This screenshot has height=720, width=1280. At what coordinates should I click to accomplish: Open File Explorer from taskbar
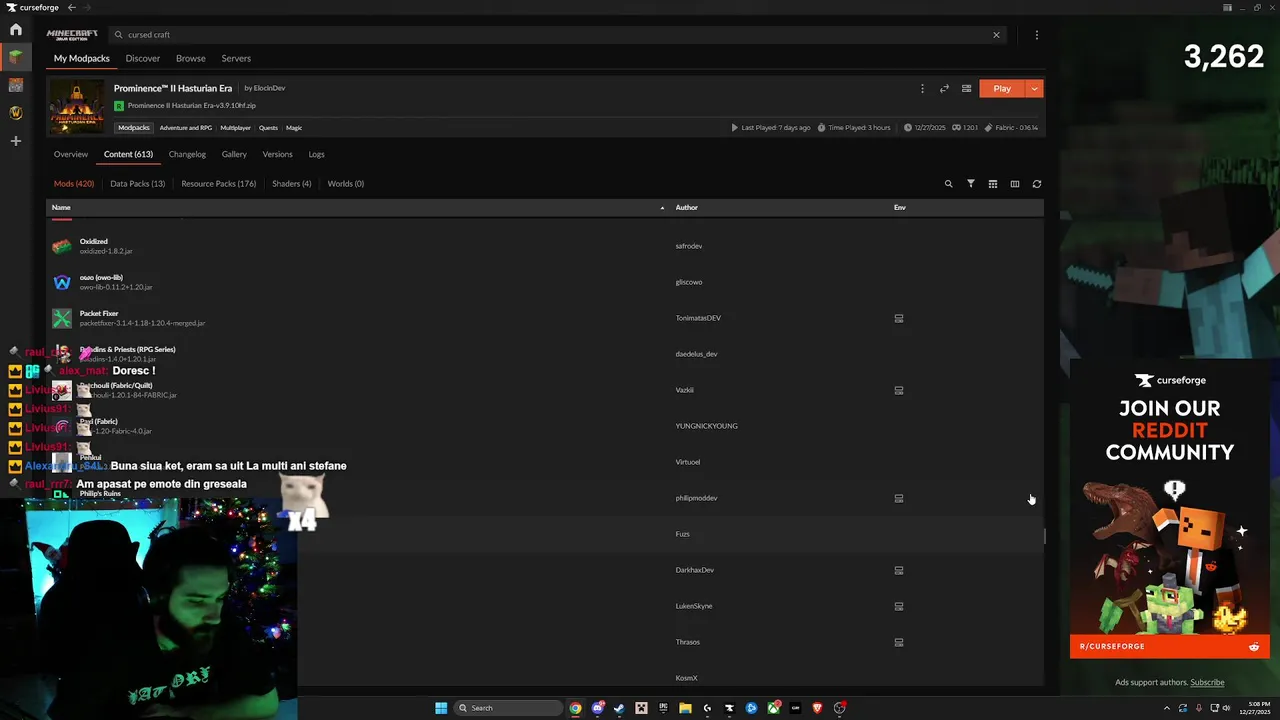tap(685, 708)
